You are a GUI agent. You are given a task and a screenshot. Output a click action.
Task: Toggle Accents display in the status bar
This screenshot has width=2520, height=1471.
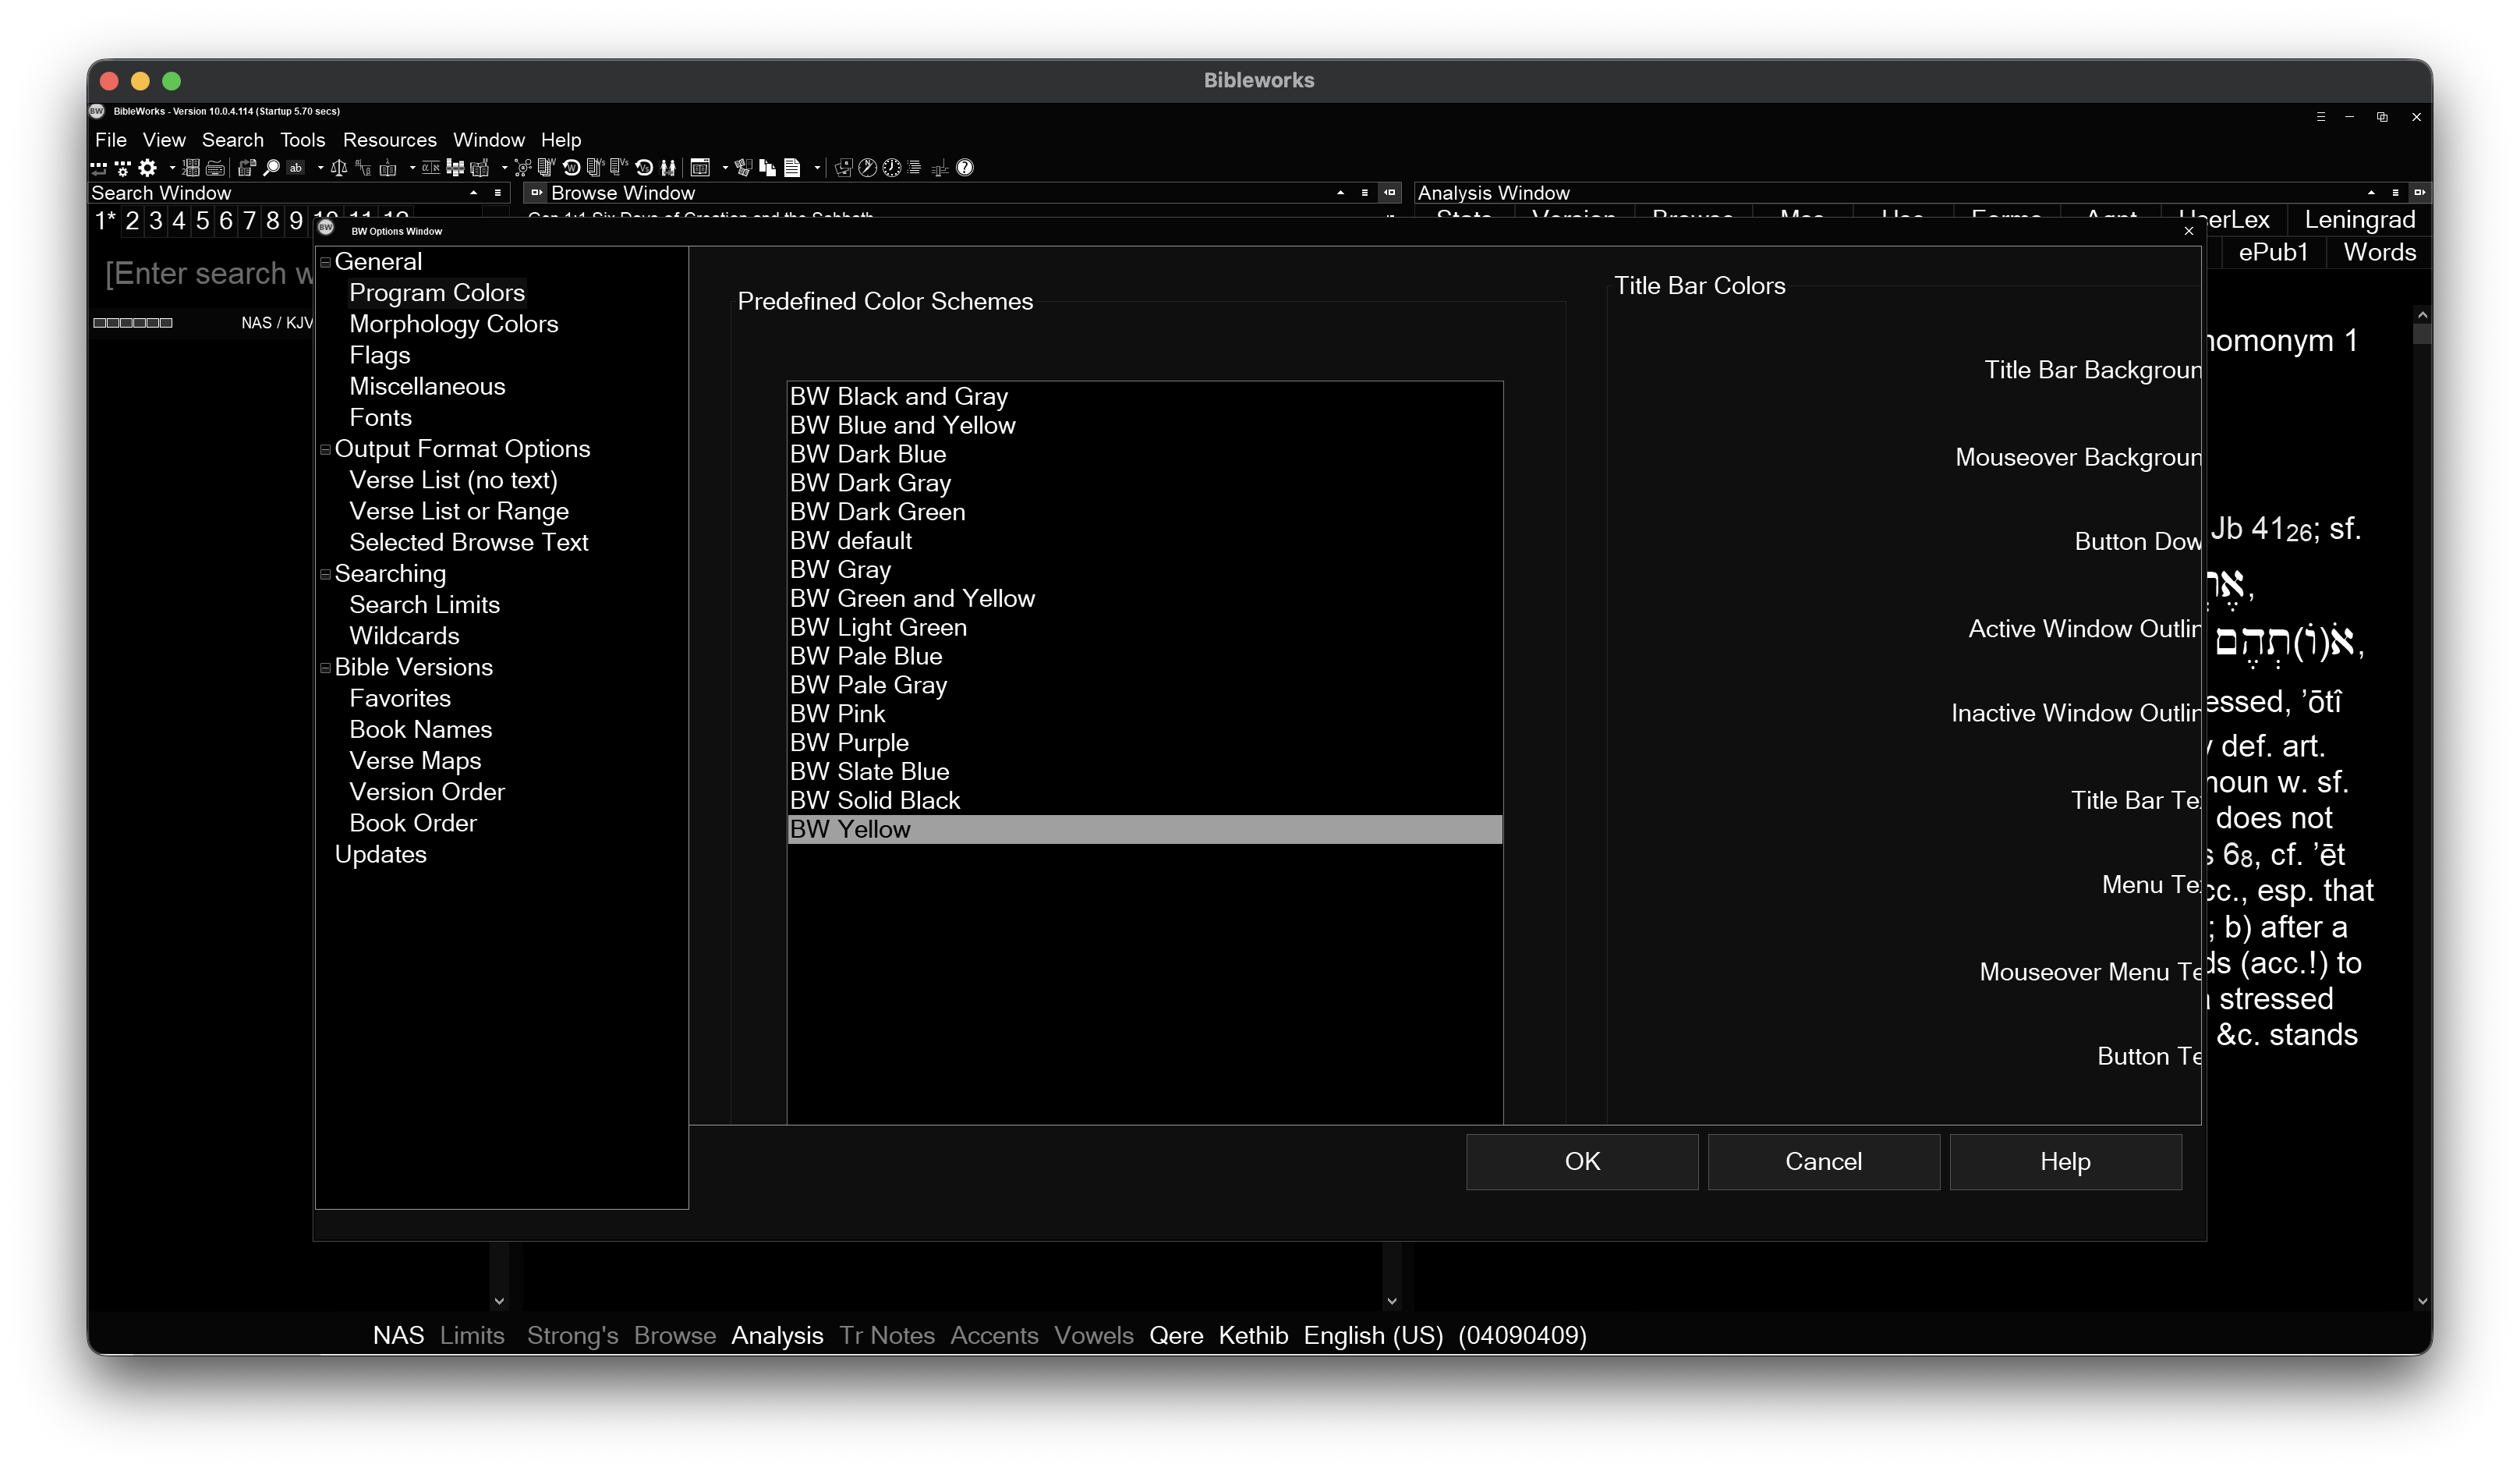993,1336
